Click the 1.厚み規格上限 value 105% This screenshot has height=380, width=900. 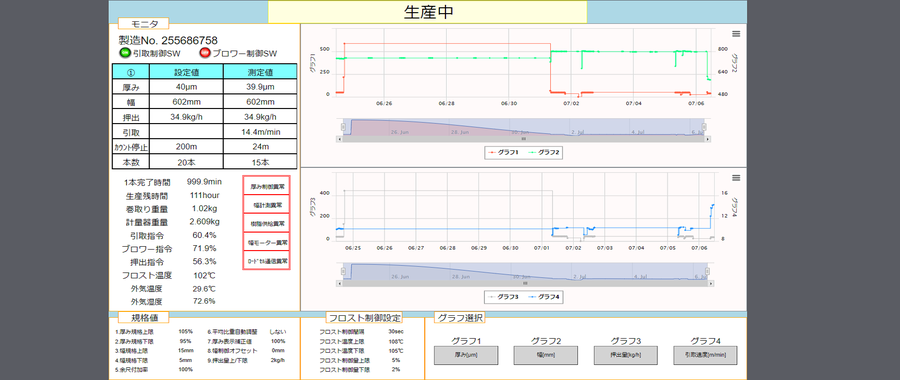click(x=185, y=331)
